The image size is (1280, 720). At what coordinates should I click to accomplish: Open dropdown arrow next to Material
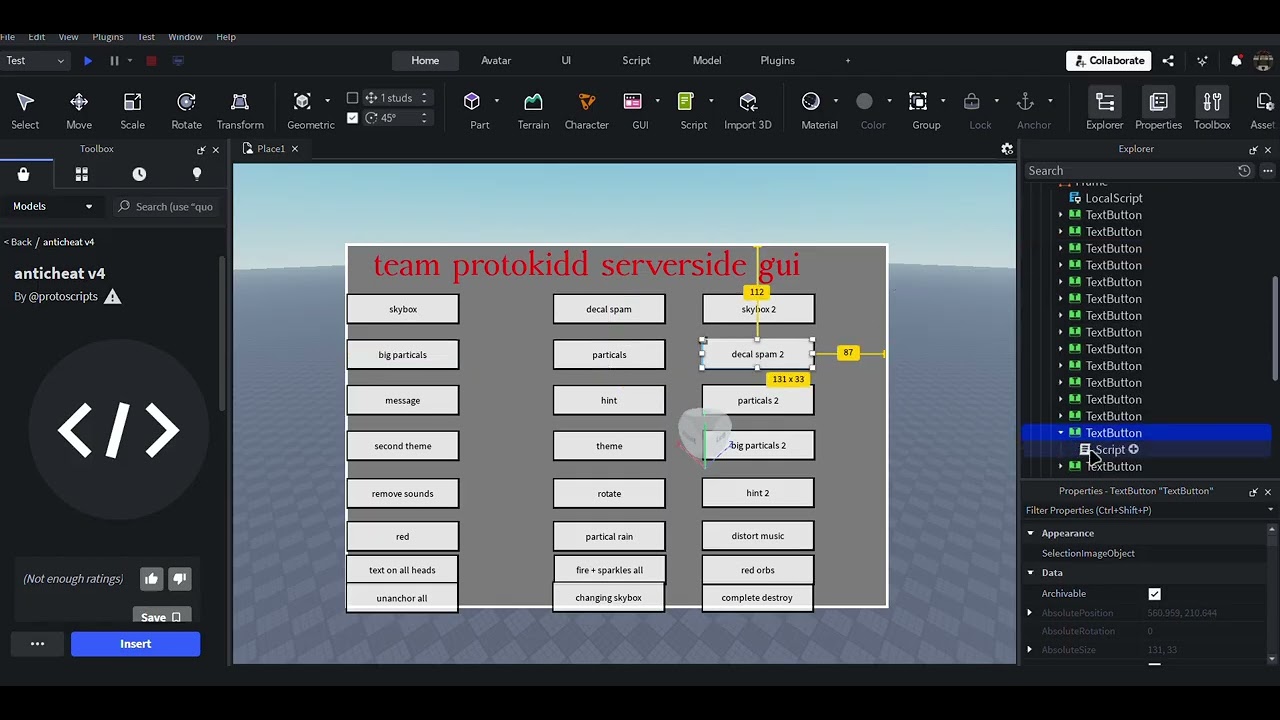pyautogui.click(x=836, y=101)
